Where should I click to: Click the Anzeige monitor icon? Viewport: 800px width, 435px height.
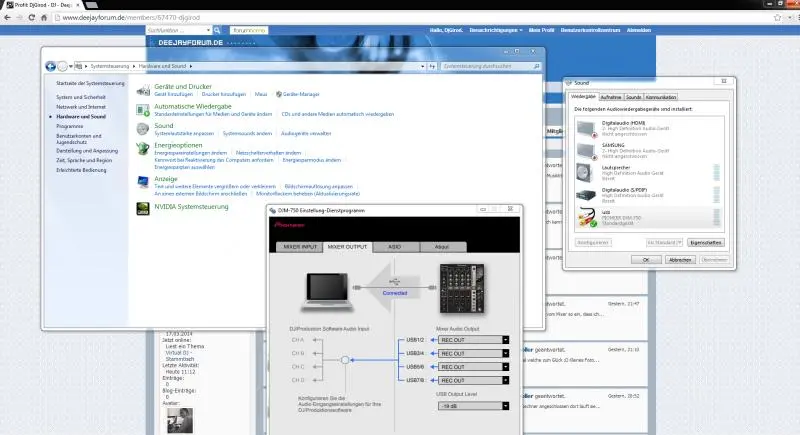point(144,182)
